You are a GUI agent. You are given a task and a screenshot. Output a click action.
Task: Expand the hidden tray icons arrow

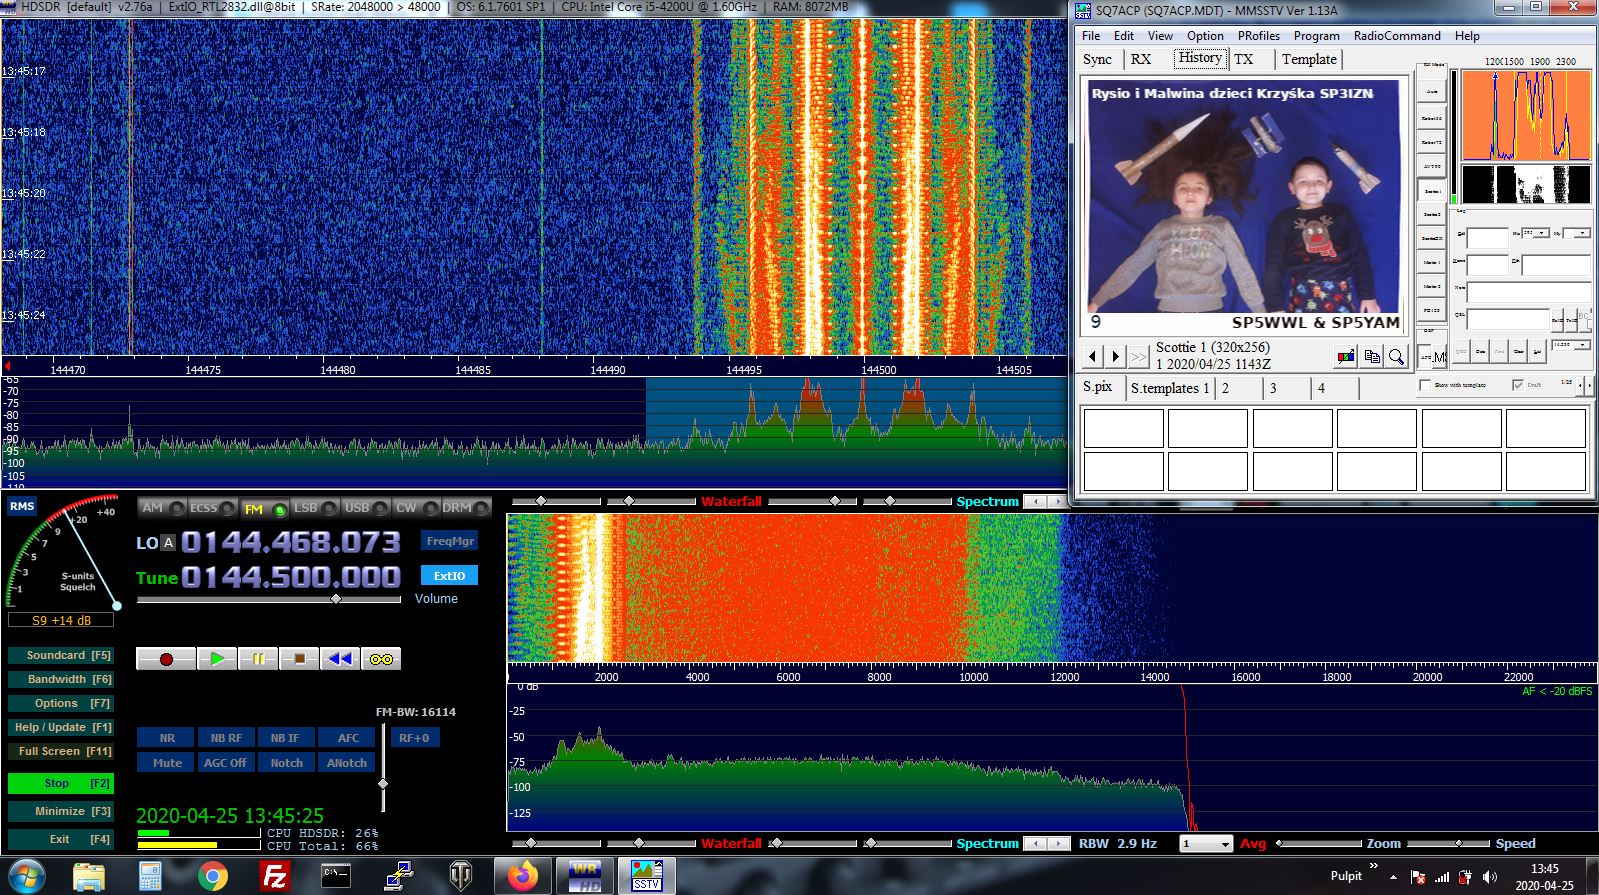(x=1393, y=877)
